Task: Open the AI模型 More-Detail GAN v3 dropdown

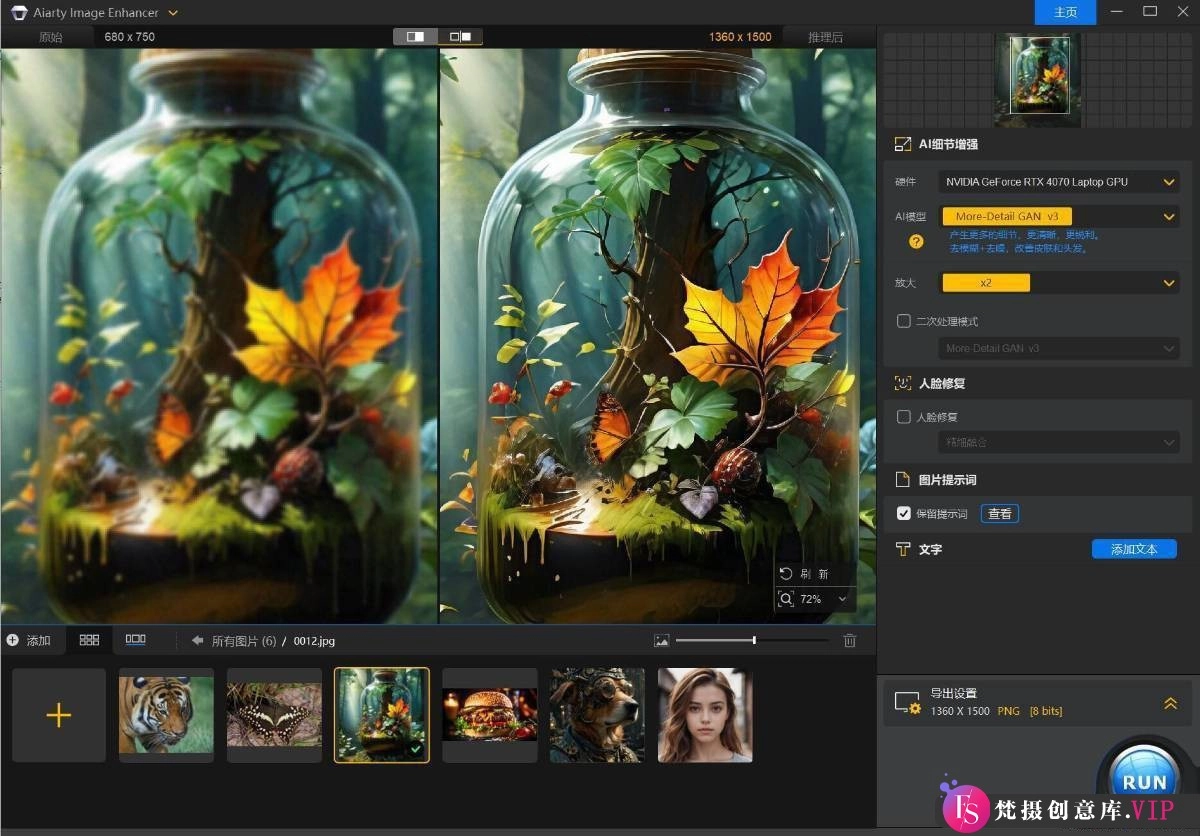Action: coord(1060,216)
